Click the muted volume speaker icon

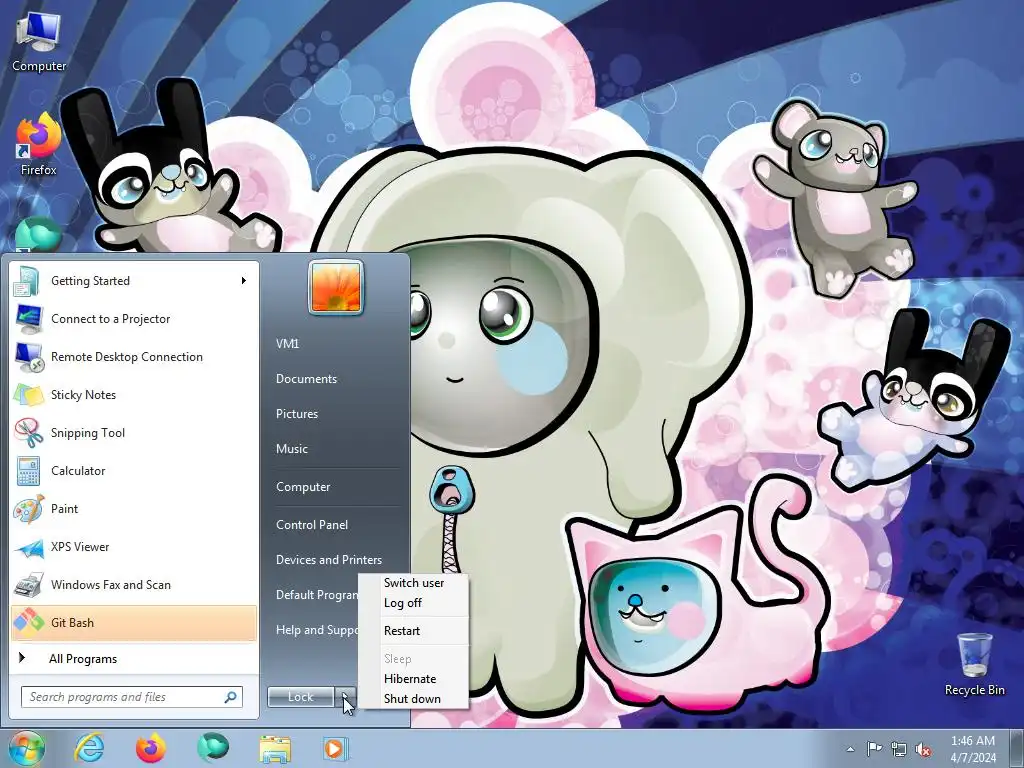pyautogui.click(x=923, y=749)
